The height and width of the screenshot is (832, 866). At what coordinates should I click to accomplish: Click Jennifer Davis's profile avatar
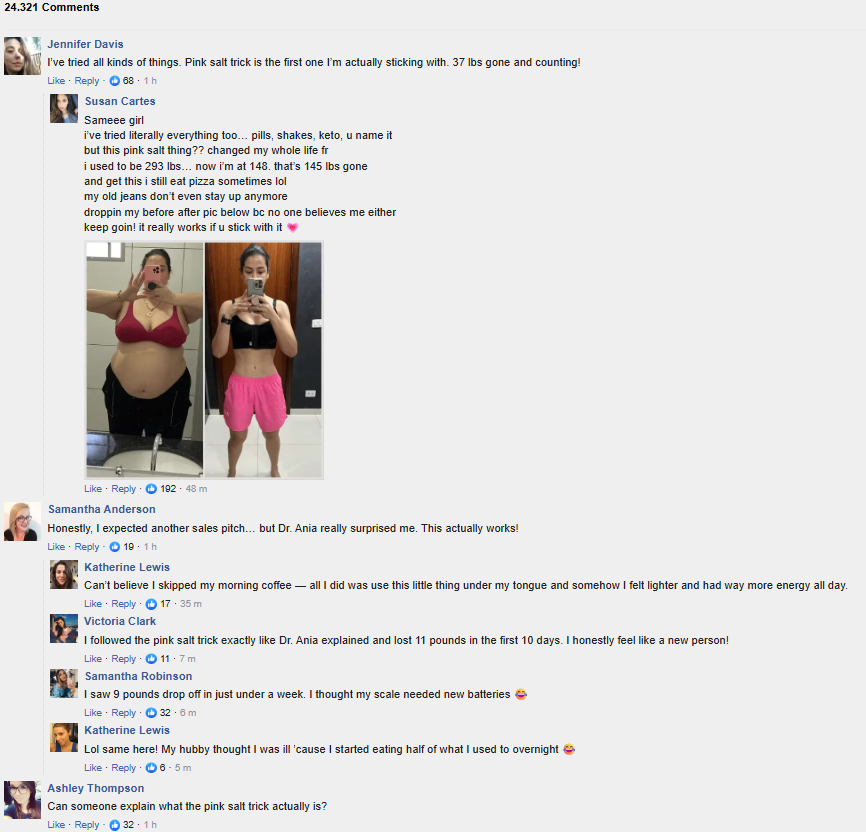pos(22,56)
